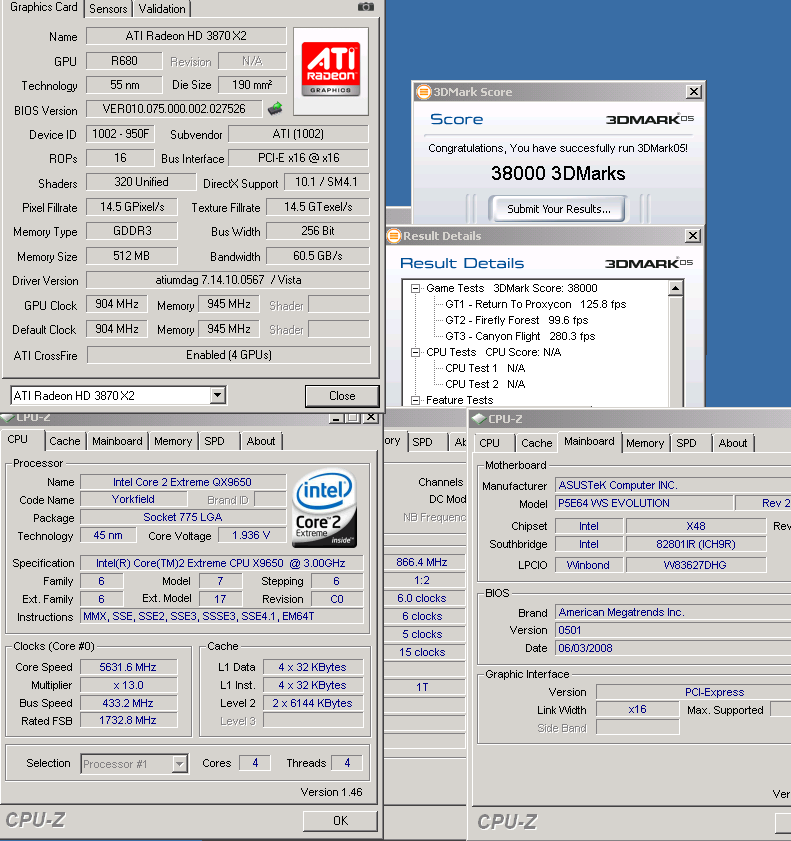The width and height of the screenshot is (791, 841).
Task: Close the Result Details window
Action: tap(693, 235)
